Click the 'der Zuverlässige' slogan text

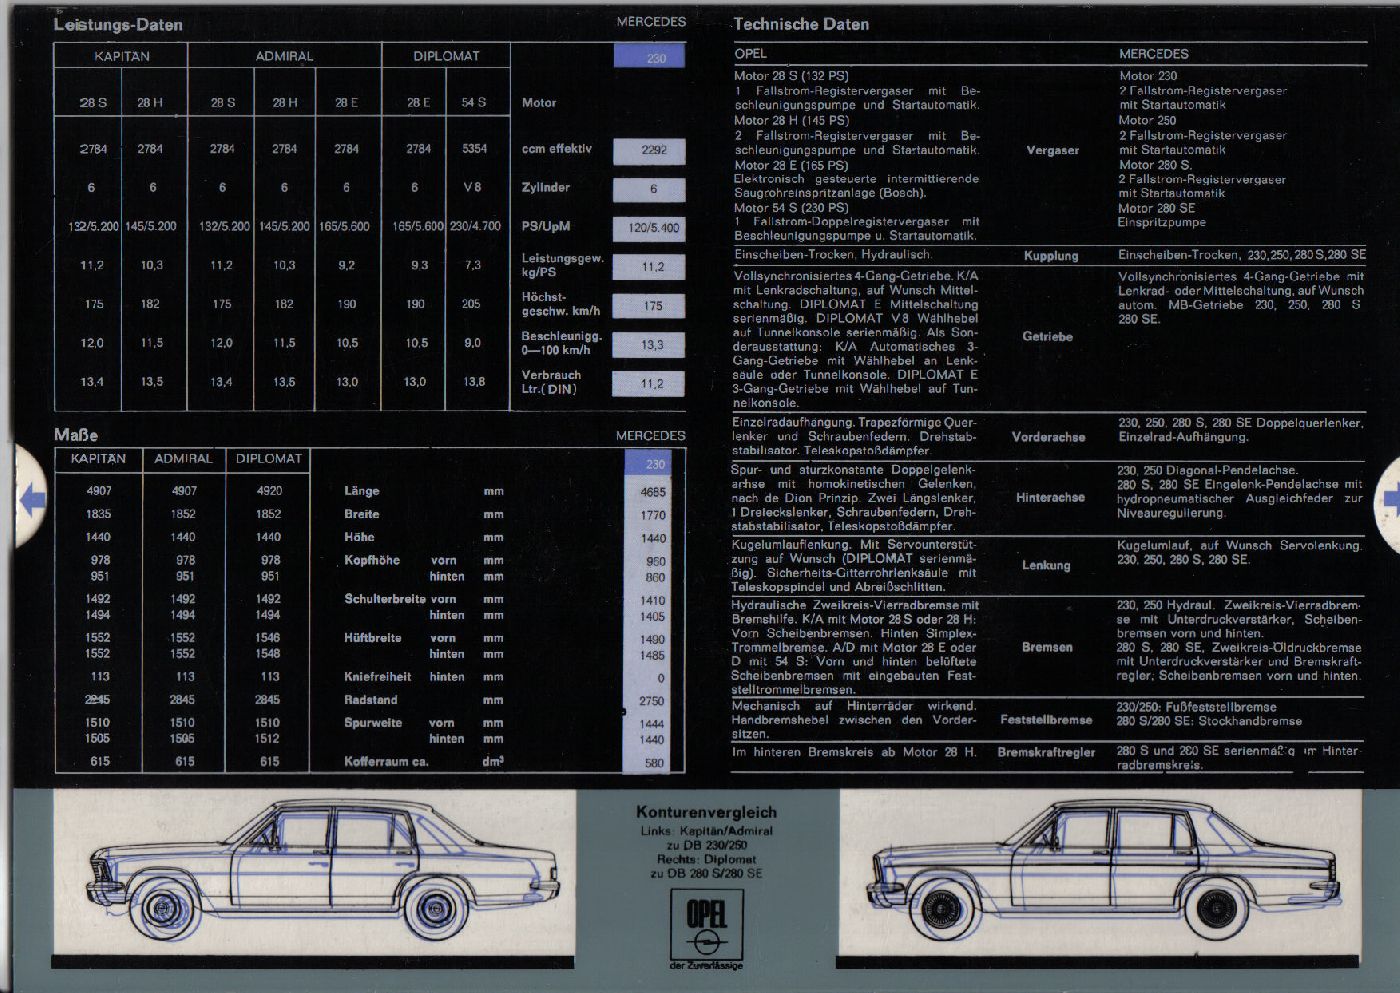706,966
